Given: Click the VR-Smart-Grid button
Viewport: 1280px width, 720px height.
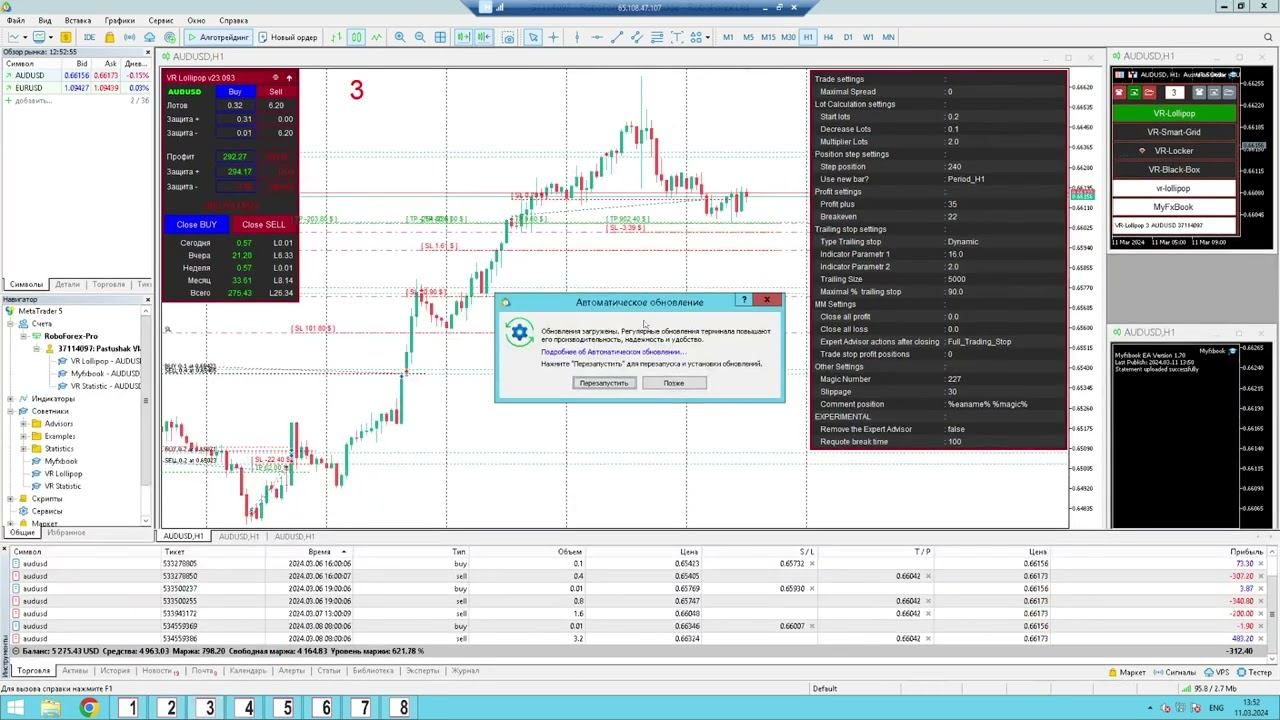Looking at the screenshot, I should (x=1174, y=132).
